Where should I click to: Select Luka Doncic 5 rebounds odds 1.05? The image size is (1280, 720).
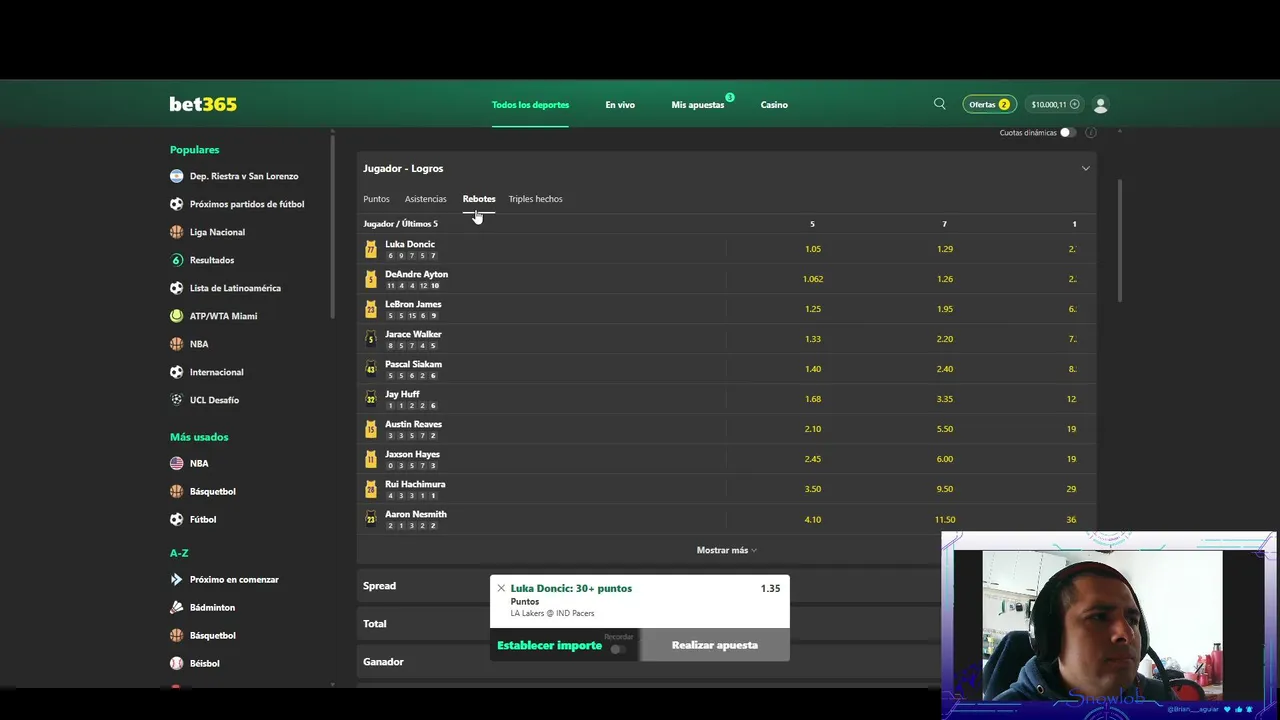coord(812,249)
